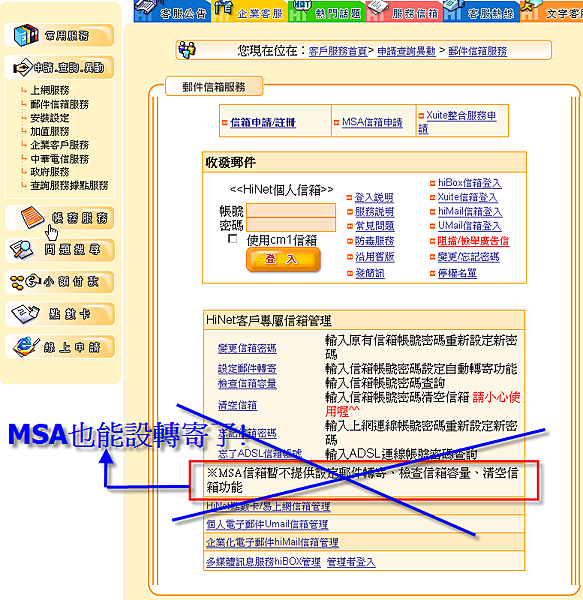Image resolution: width=583 pixels, height=600 pixels.
Task: Click the magnifier icon for 問題搜尋
Action: pos(22,249)
